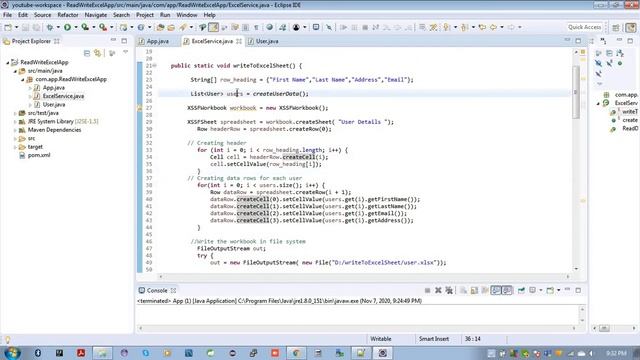This screenshot has width=640, height=360.
Task: Click the Quick Access search field
Action: (x=584, y=27)
